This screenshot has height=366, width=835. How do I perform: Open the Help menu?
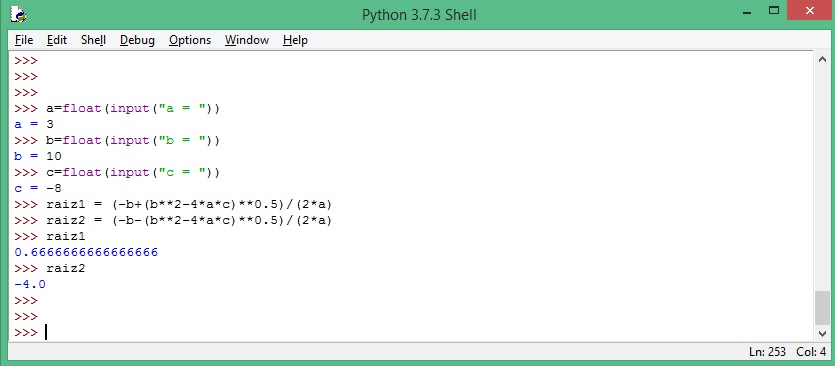[x=295, y=40]
